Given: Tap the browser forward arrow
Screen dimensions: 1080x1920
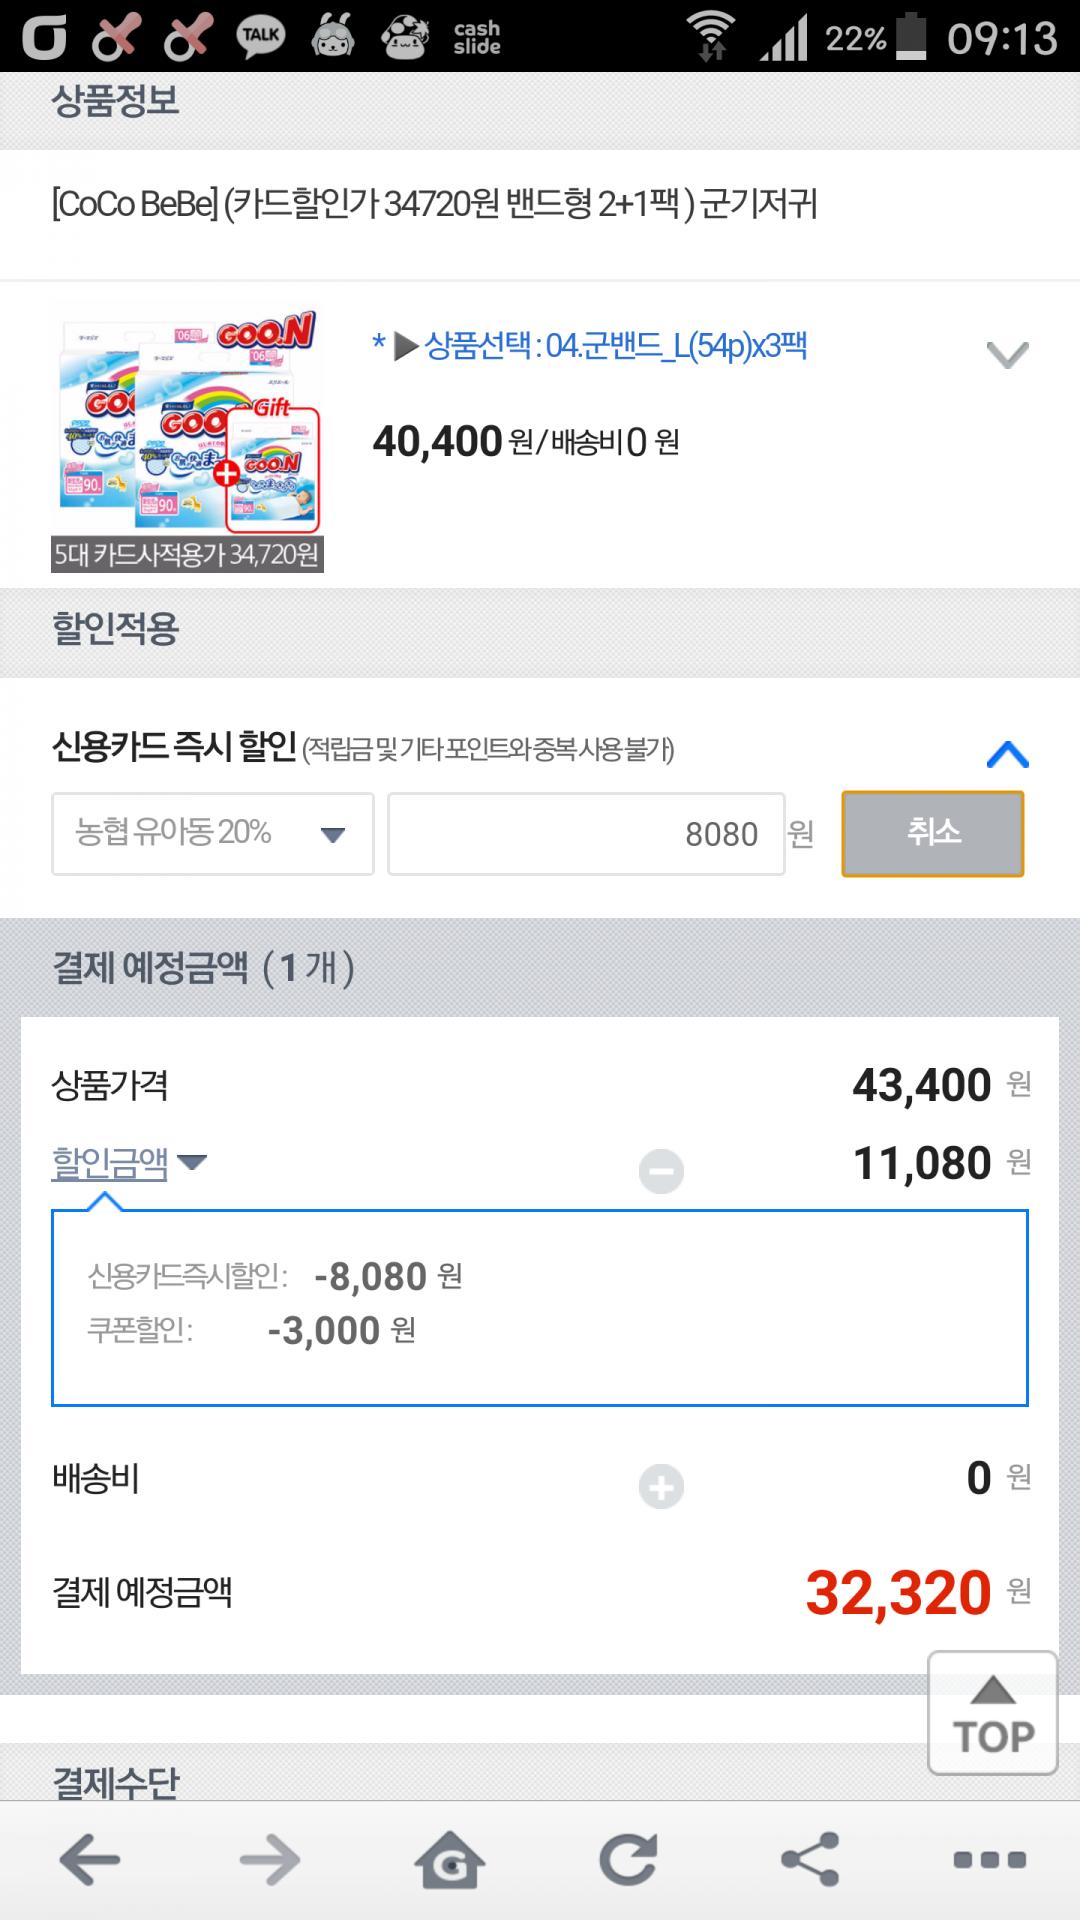Looking at the screenshot, I should click(x=270, y=1861).
